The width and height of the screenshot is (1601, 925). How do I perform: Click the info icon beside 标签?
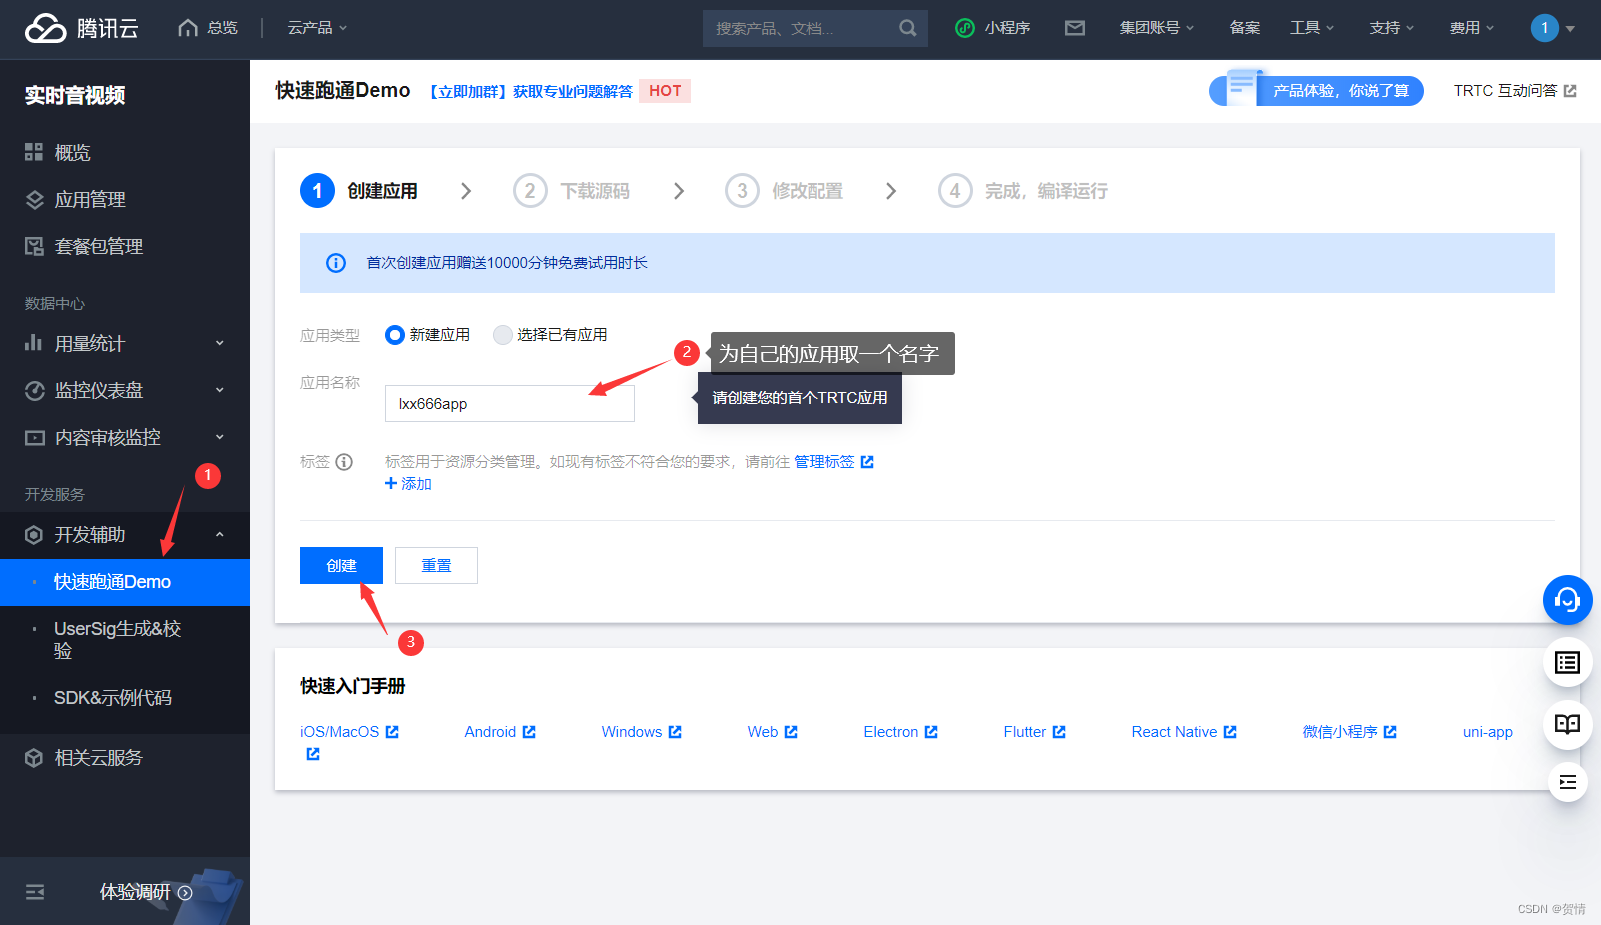tap(344, 462)
